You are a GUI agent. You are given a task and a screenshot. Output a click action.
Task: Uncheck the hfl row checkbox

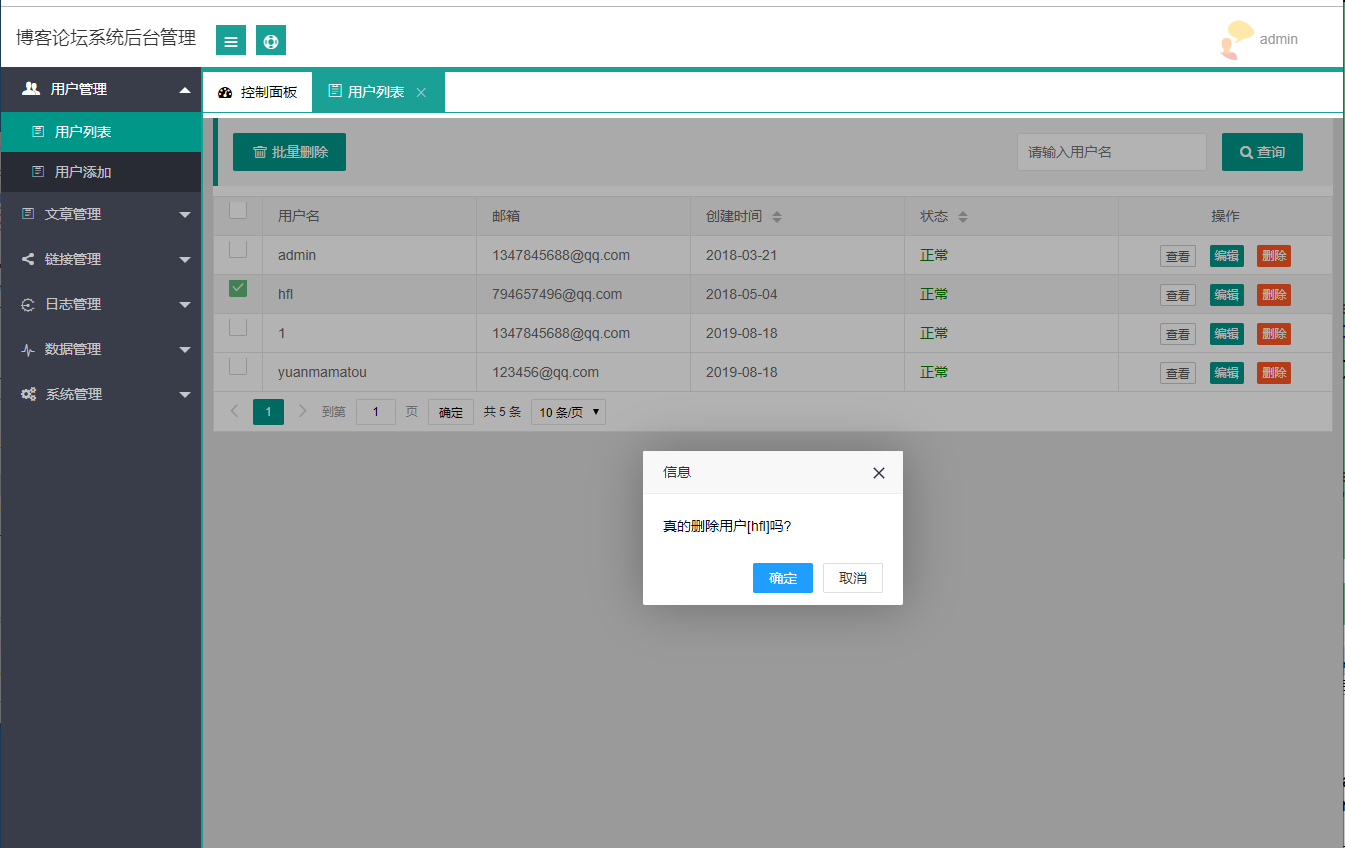coord(237,288)
